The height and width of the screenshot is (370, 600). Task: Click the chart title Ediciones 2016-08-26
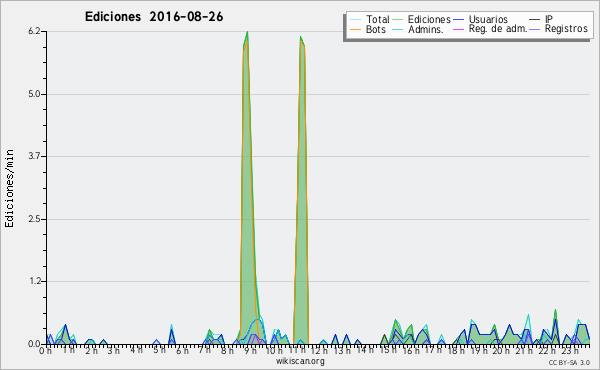click(x=154, y=17)
